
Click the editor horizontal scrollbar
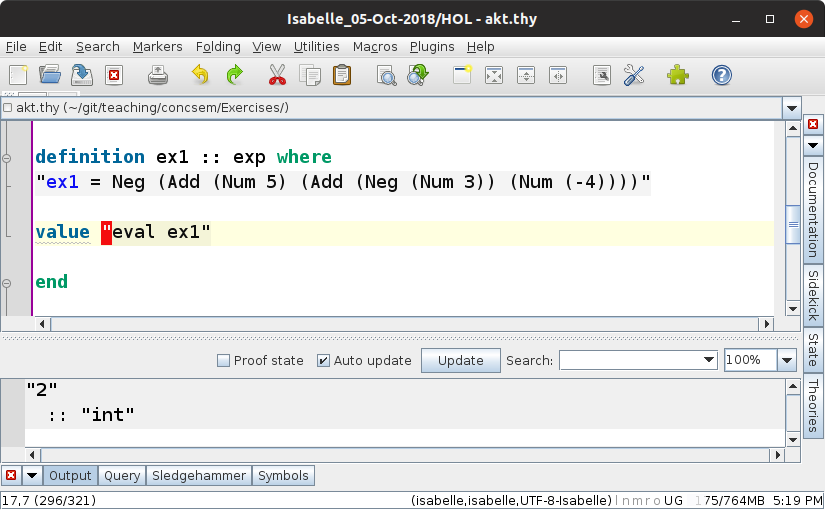pyautogui.click(x=400, y=324)
